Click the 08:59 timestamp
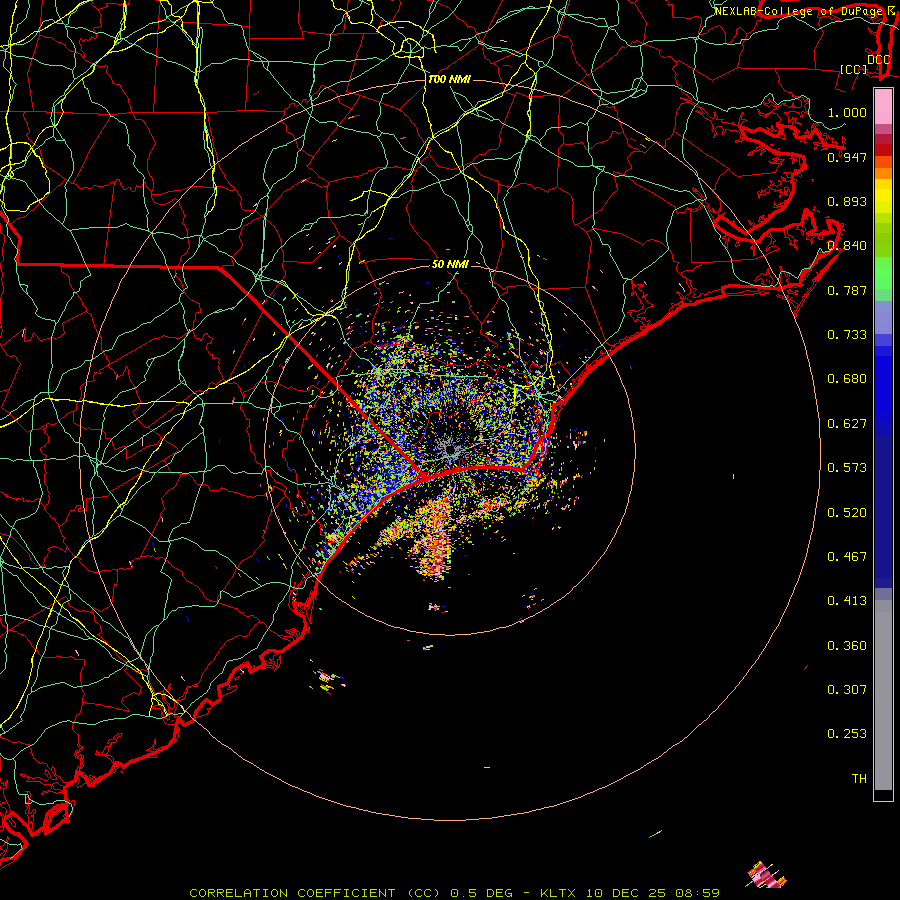The width and height of the screenshot is (900, 900). [x=697, y=893]
